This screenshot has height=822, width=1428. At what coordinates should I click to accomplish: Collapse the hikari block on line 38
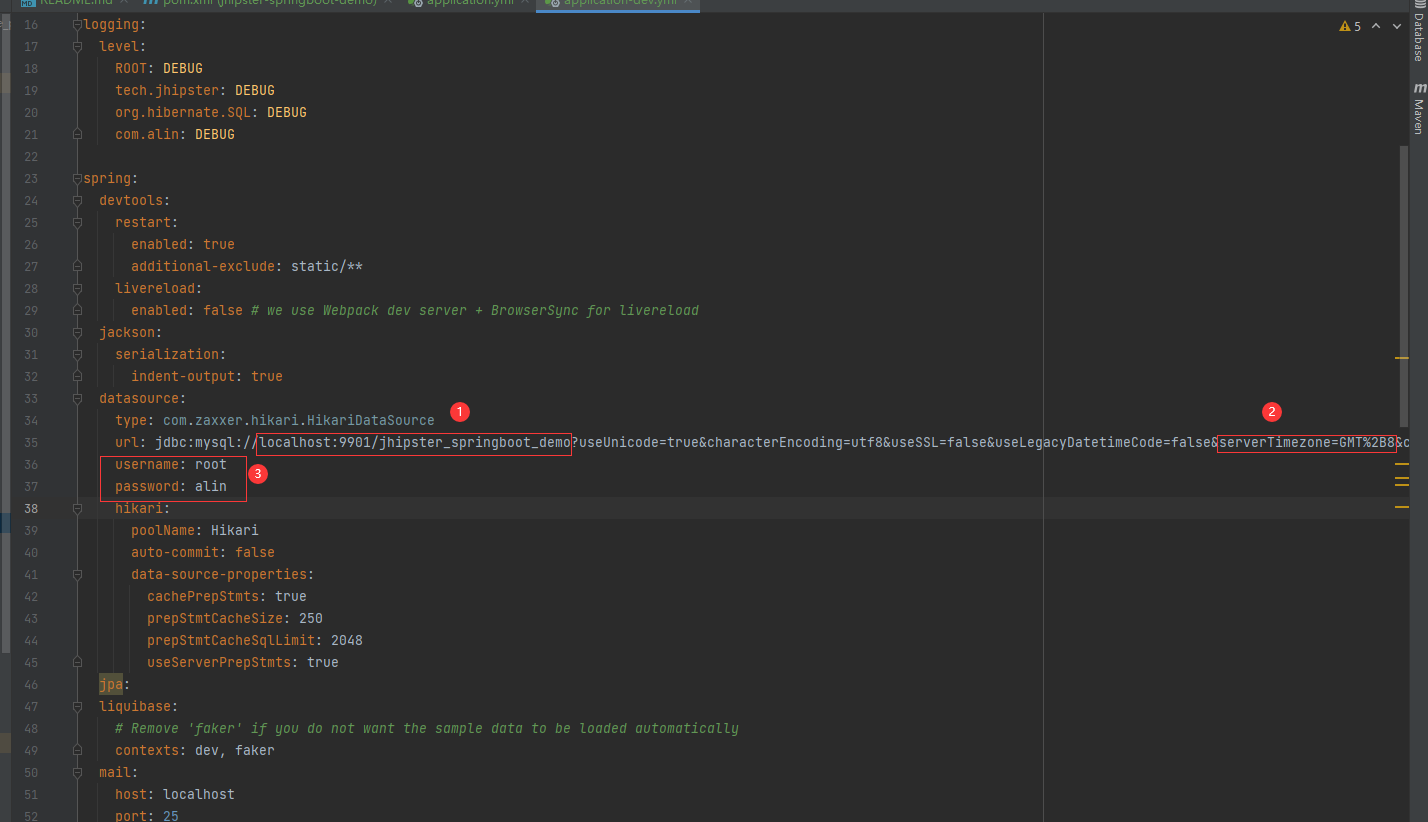pyautogui.click(x=77, y=508)
